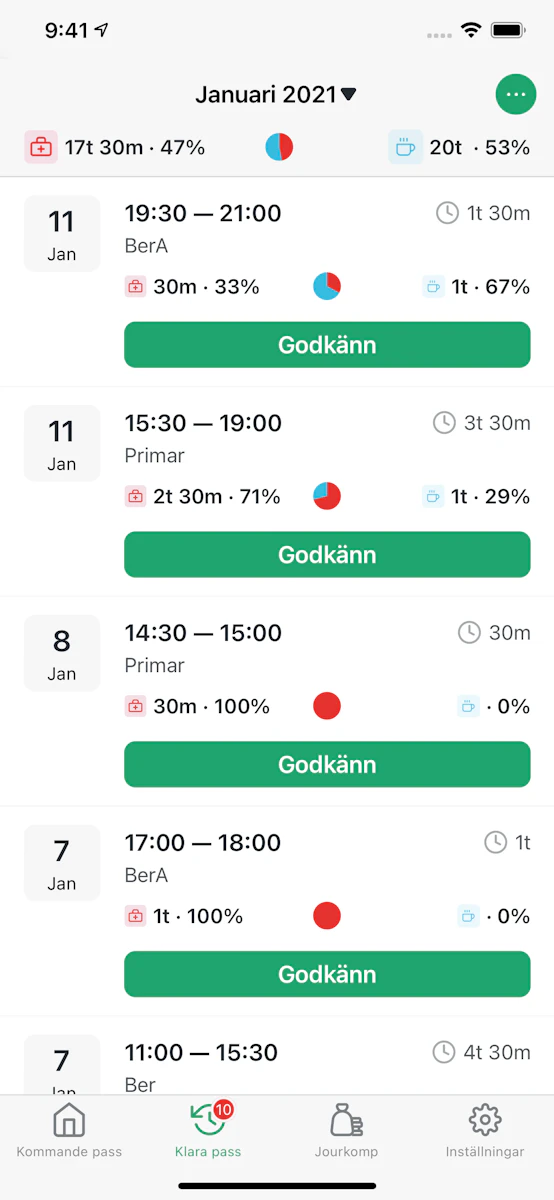554x1200 pixels.
Task: Tap the blue coffee cup summary icon
Action: [405, 148]
